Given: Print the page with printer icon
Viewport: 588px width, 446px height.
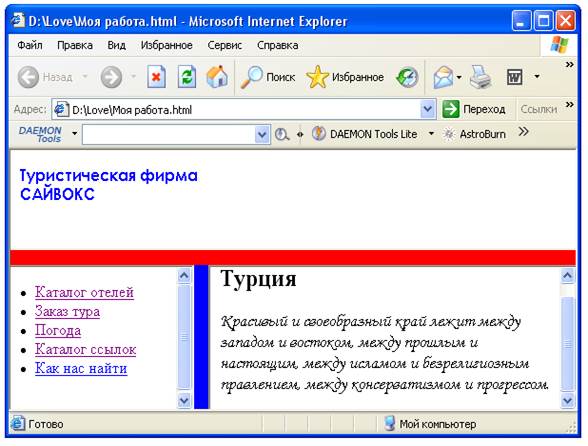Looking at the screenshot, I should point(480,77).
